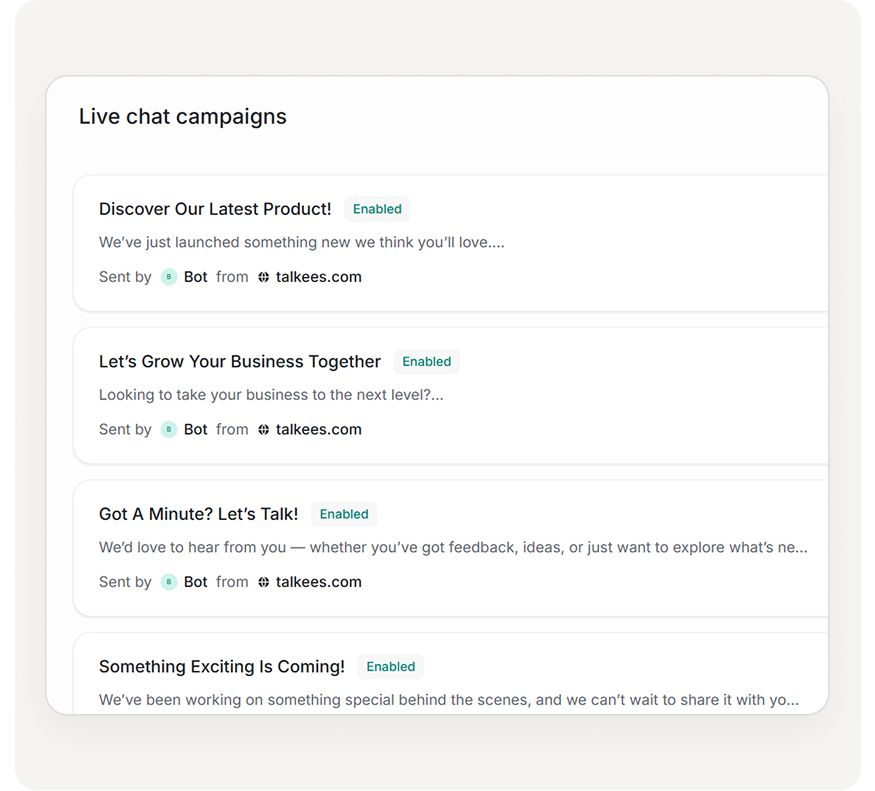
Task: Click Bot avatar in Discover Our Latest Product campaign
Action: pyautogui.click(x=169, y=277)
